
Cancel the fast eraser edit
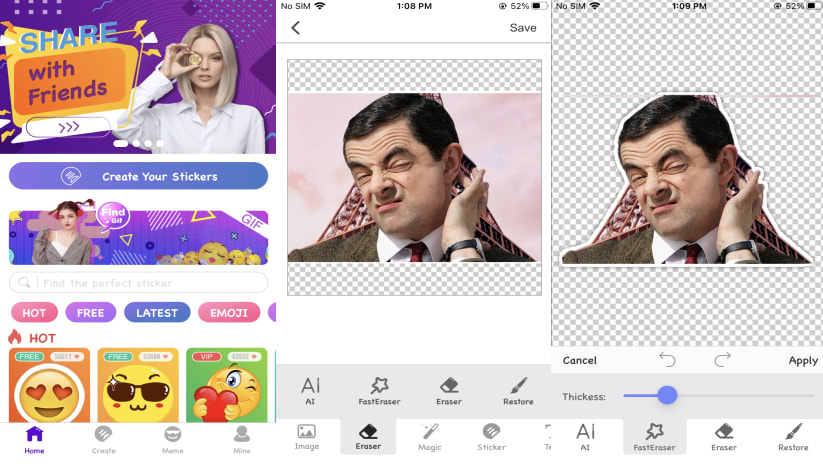click(579, 360)
